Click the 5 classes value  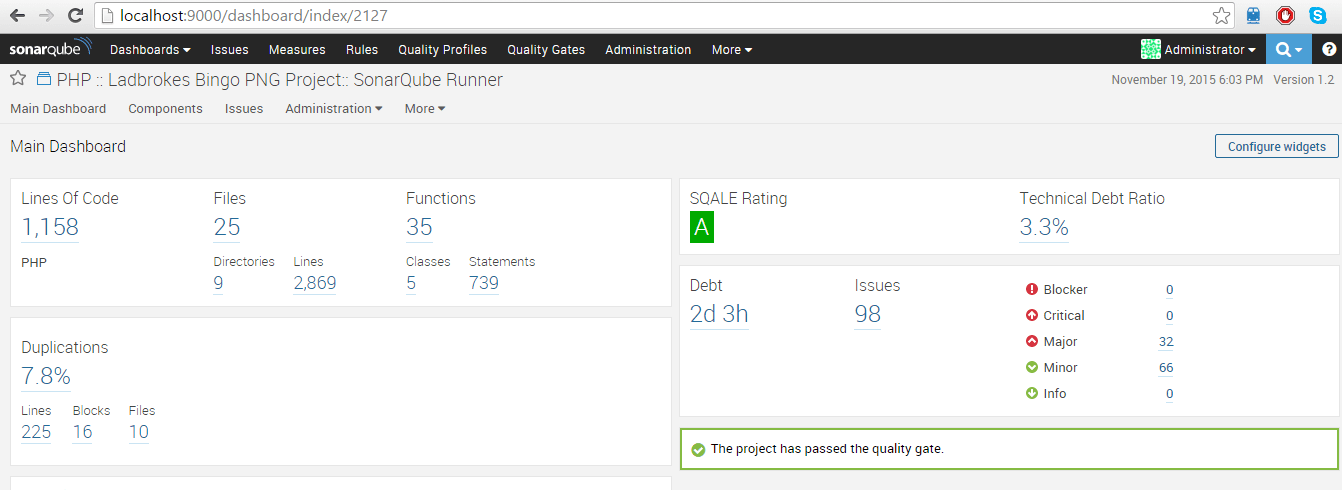pyautogui.click(x=411, y=283)
